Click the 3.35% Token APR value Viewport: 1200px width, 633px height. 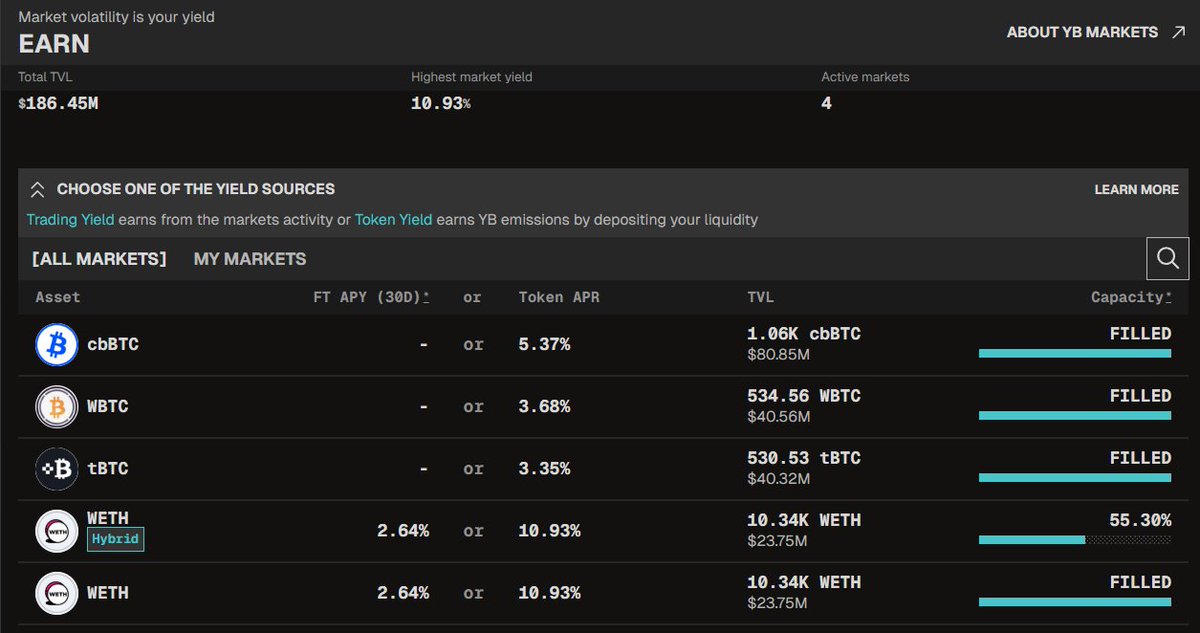tap(544, 468)
